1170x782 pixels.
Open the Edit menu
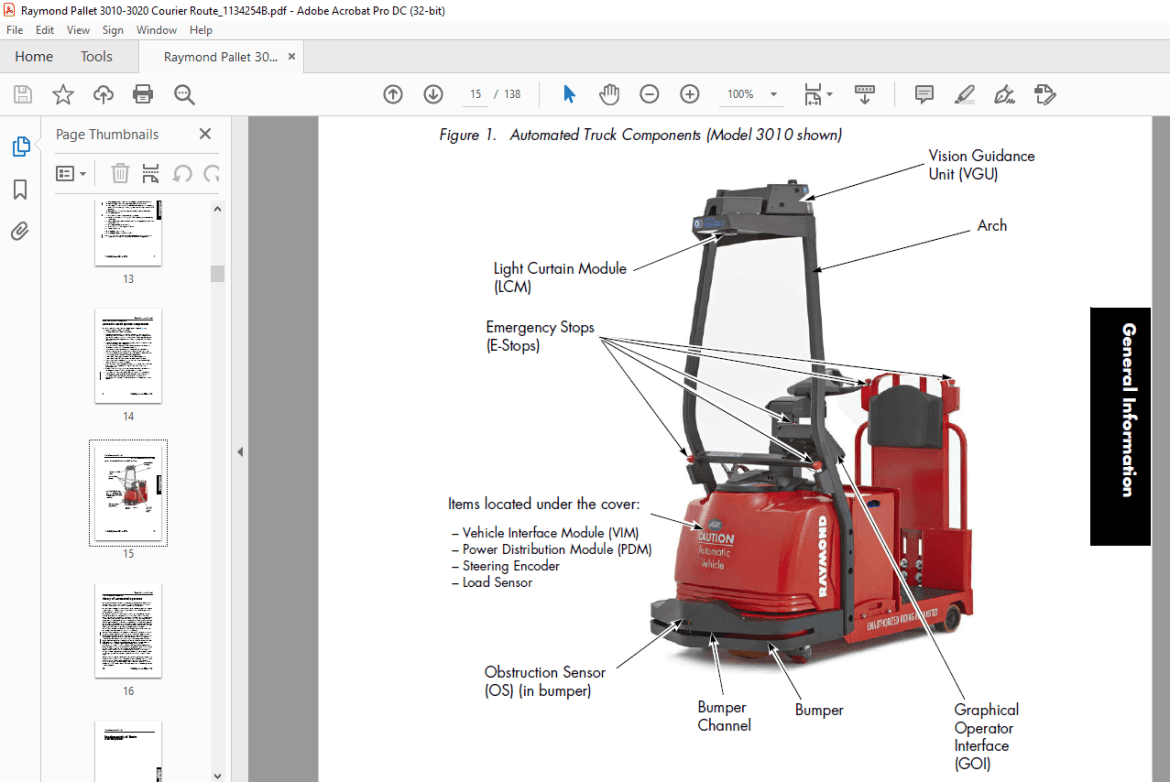click(x=44, y=30)
